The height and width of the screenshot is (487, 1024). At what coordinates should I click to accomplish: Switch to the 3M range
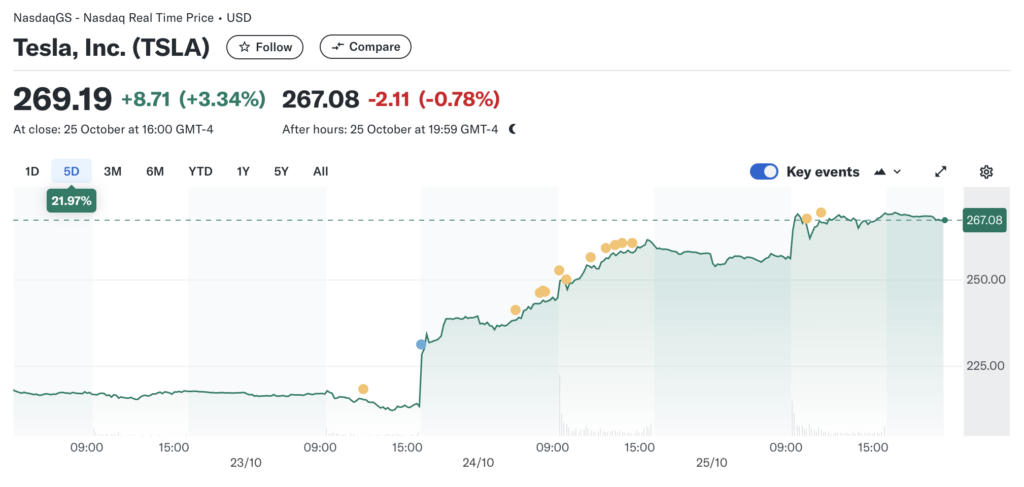coord(113,171)
